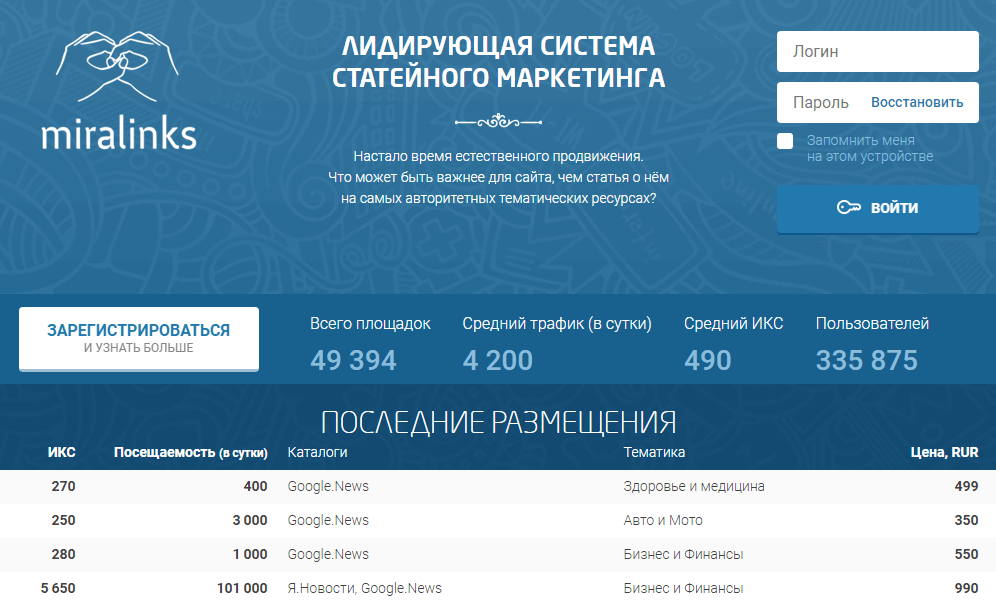This screenshot has height=601, width=996.
Task: Click the Средний трафик (в сутки) label
Action: tap(557, 324)
